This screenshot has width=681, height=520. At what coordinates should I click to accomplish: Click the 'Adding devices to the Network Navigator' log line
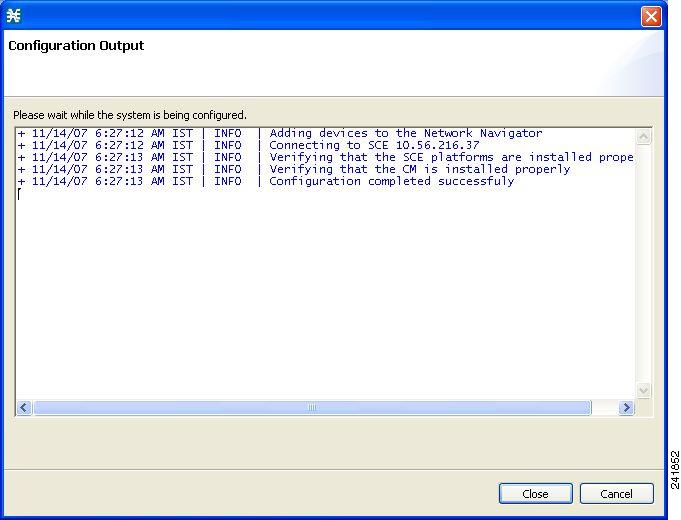tap(280, 133)
